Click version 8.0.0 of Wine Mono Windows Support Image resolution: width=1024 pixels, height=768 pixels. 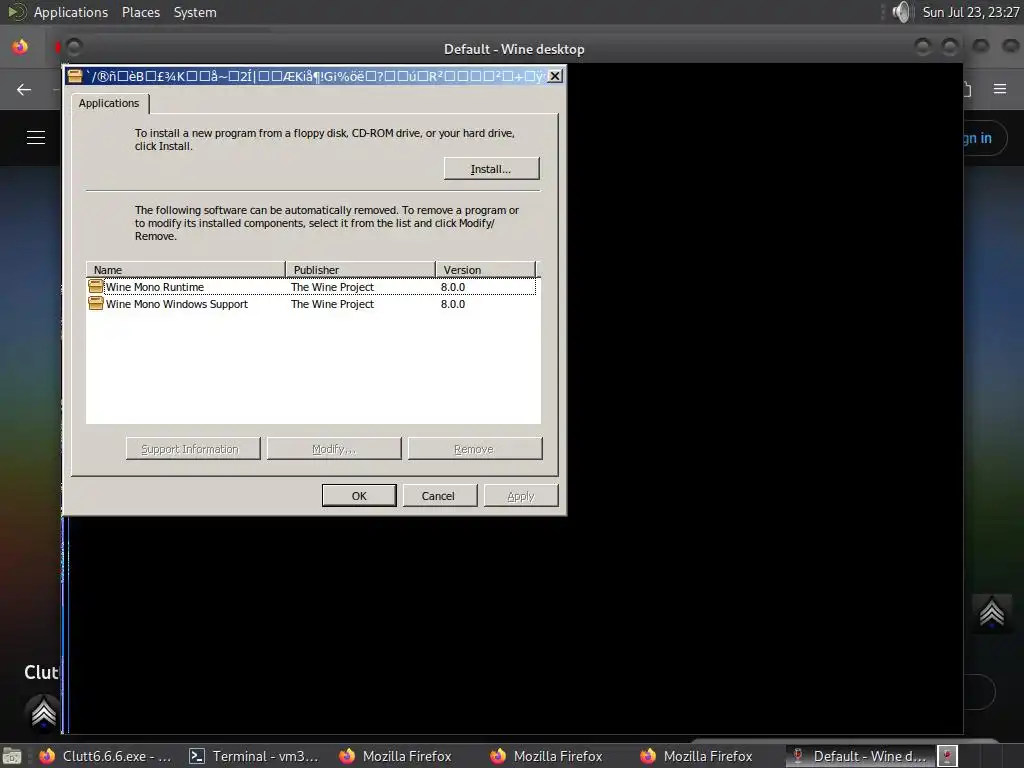[453, 304]
